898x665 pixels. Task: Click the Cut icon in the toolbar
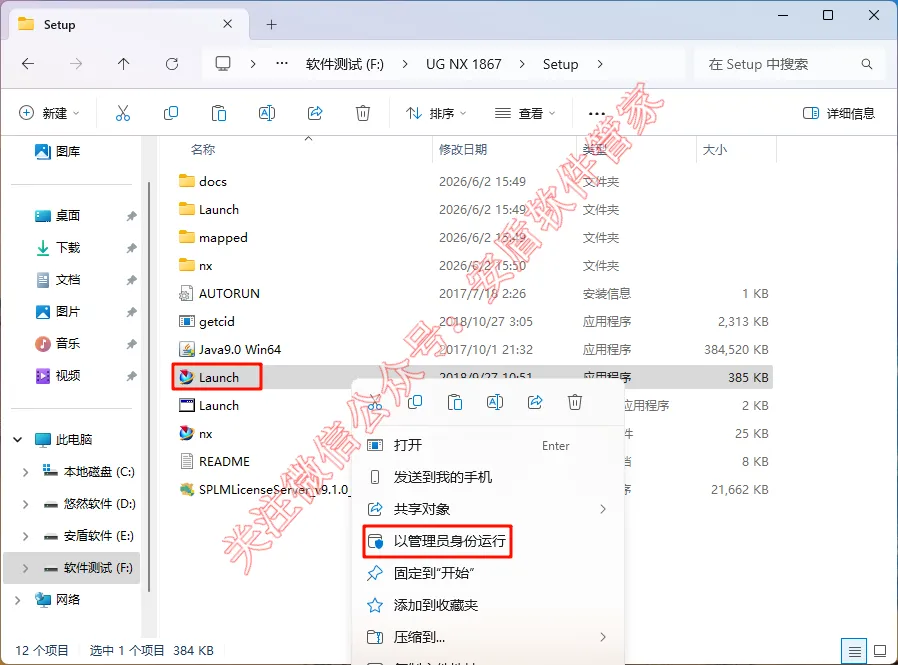(123, 113)
